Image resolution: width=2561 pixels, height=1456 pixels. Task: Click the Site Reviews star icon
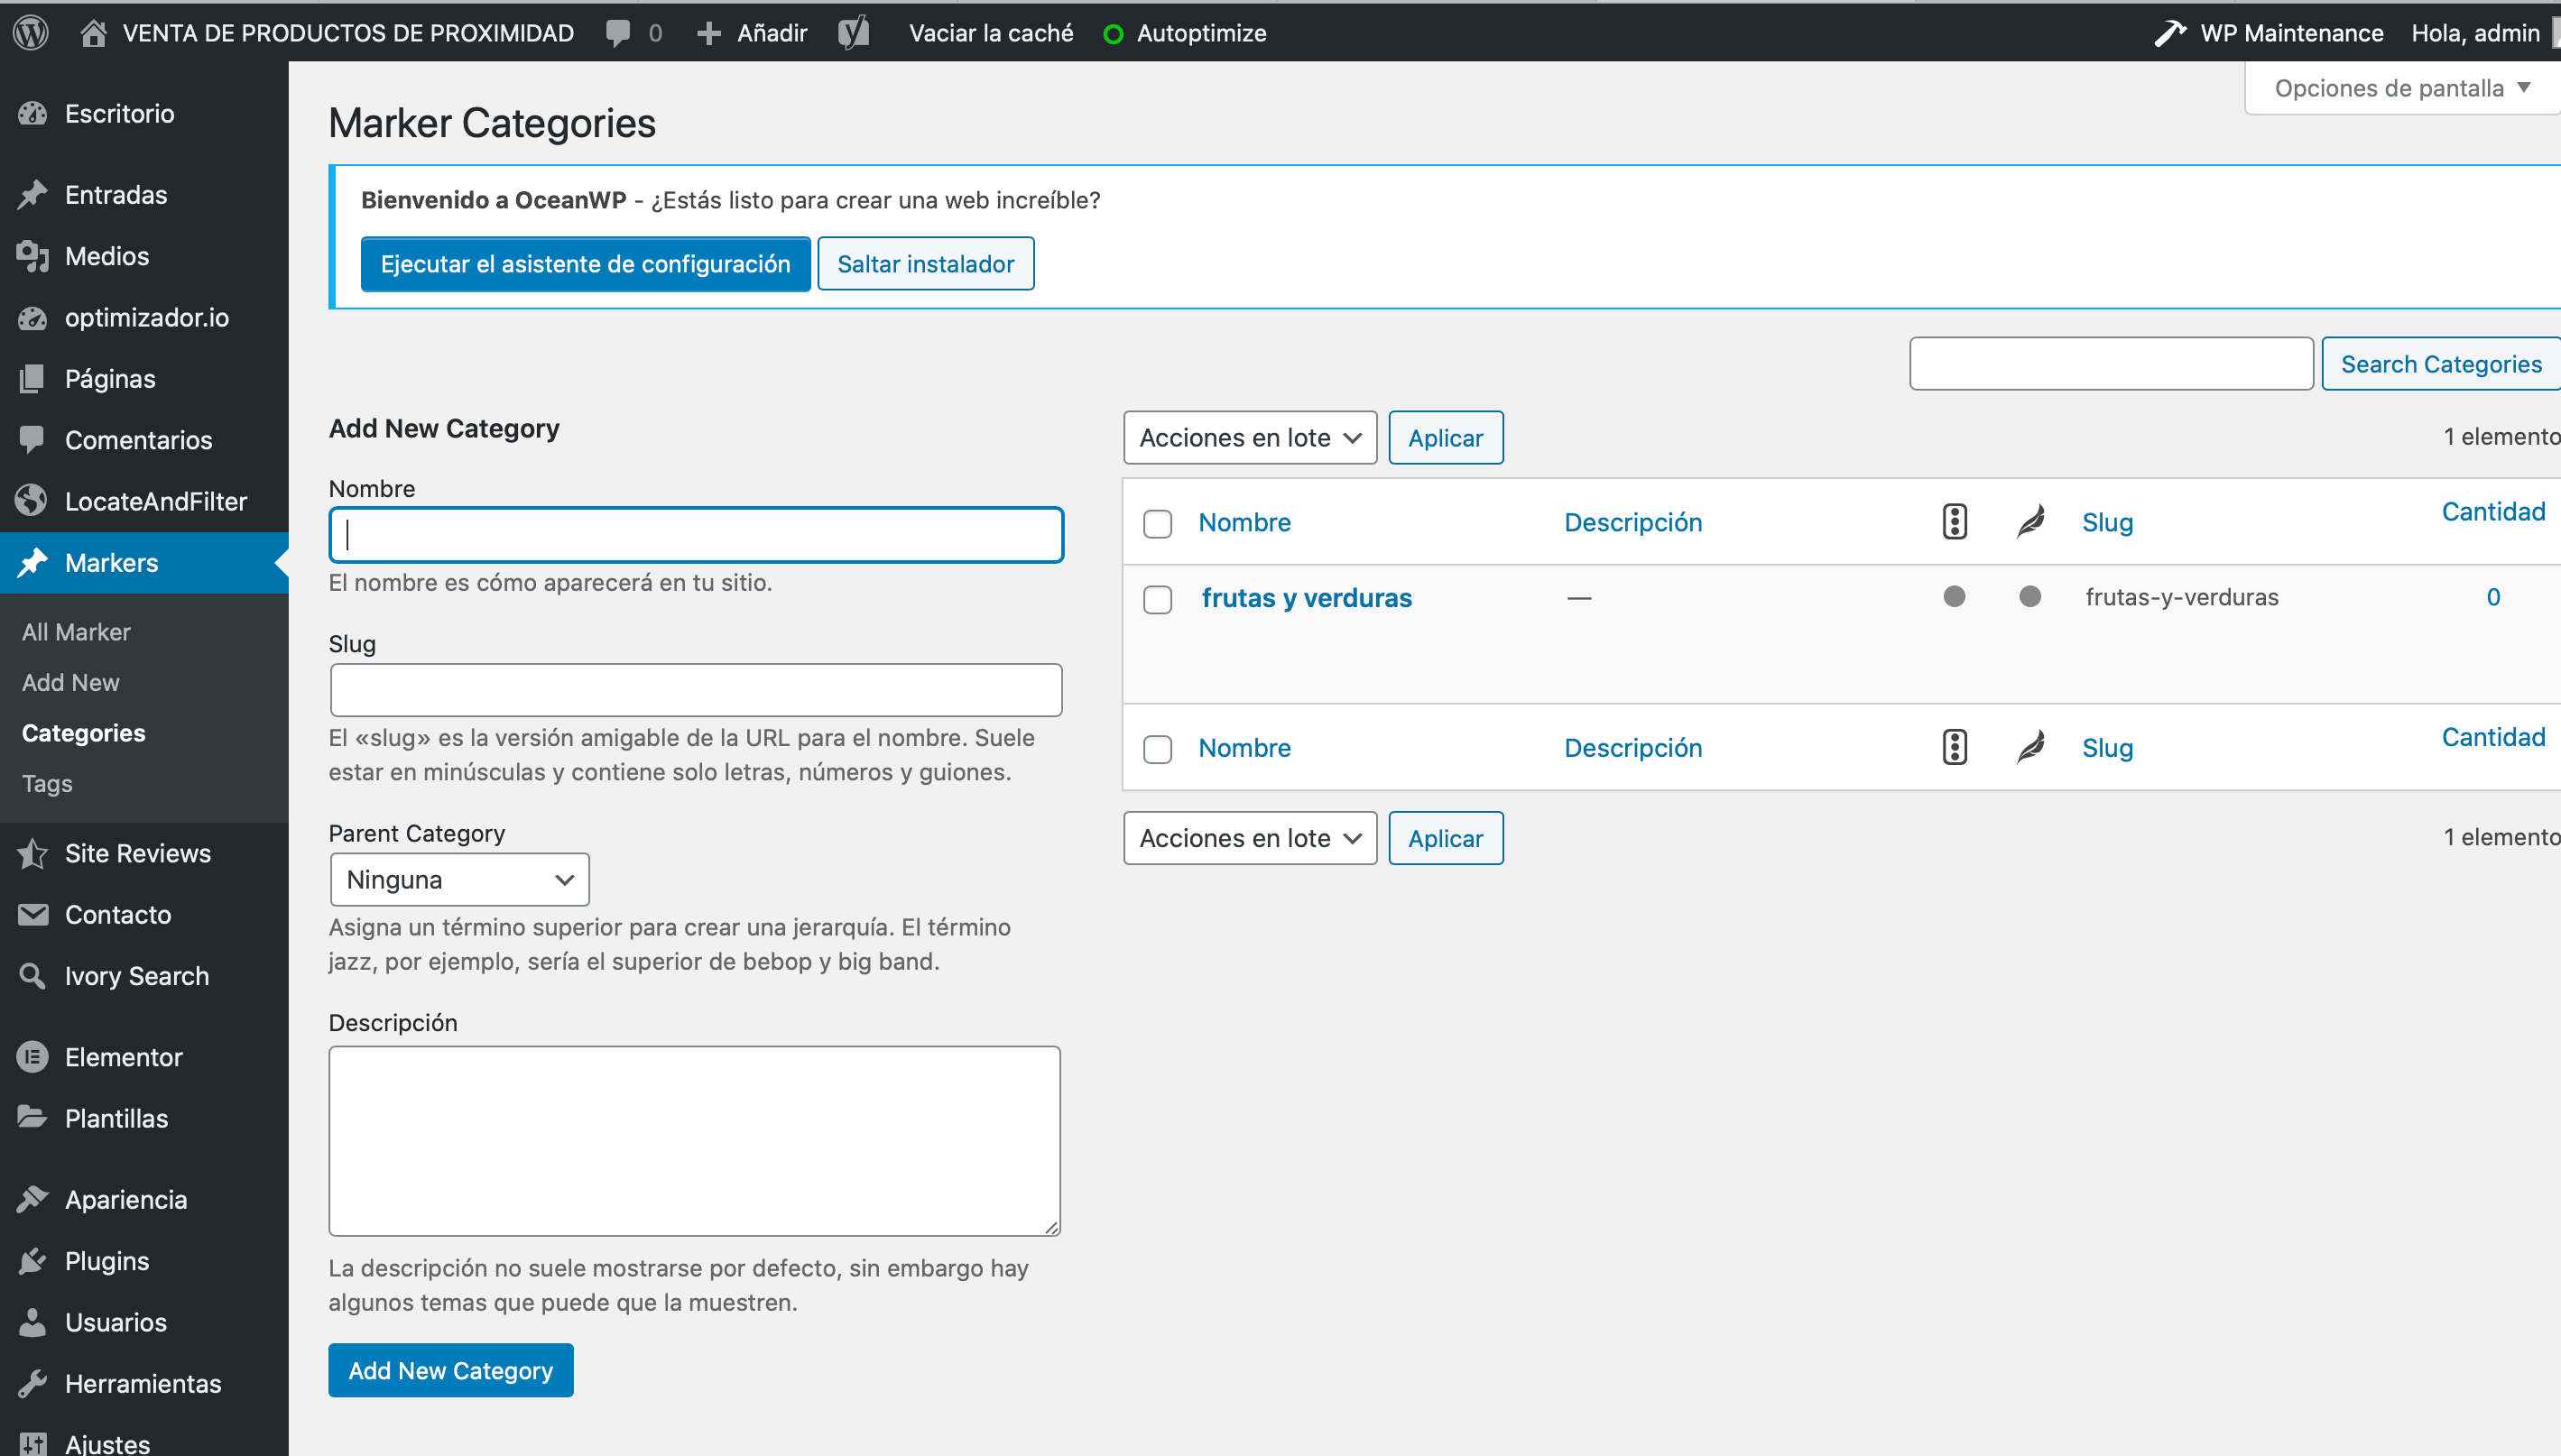(33, 853)
